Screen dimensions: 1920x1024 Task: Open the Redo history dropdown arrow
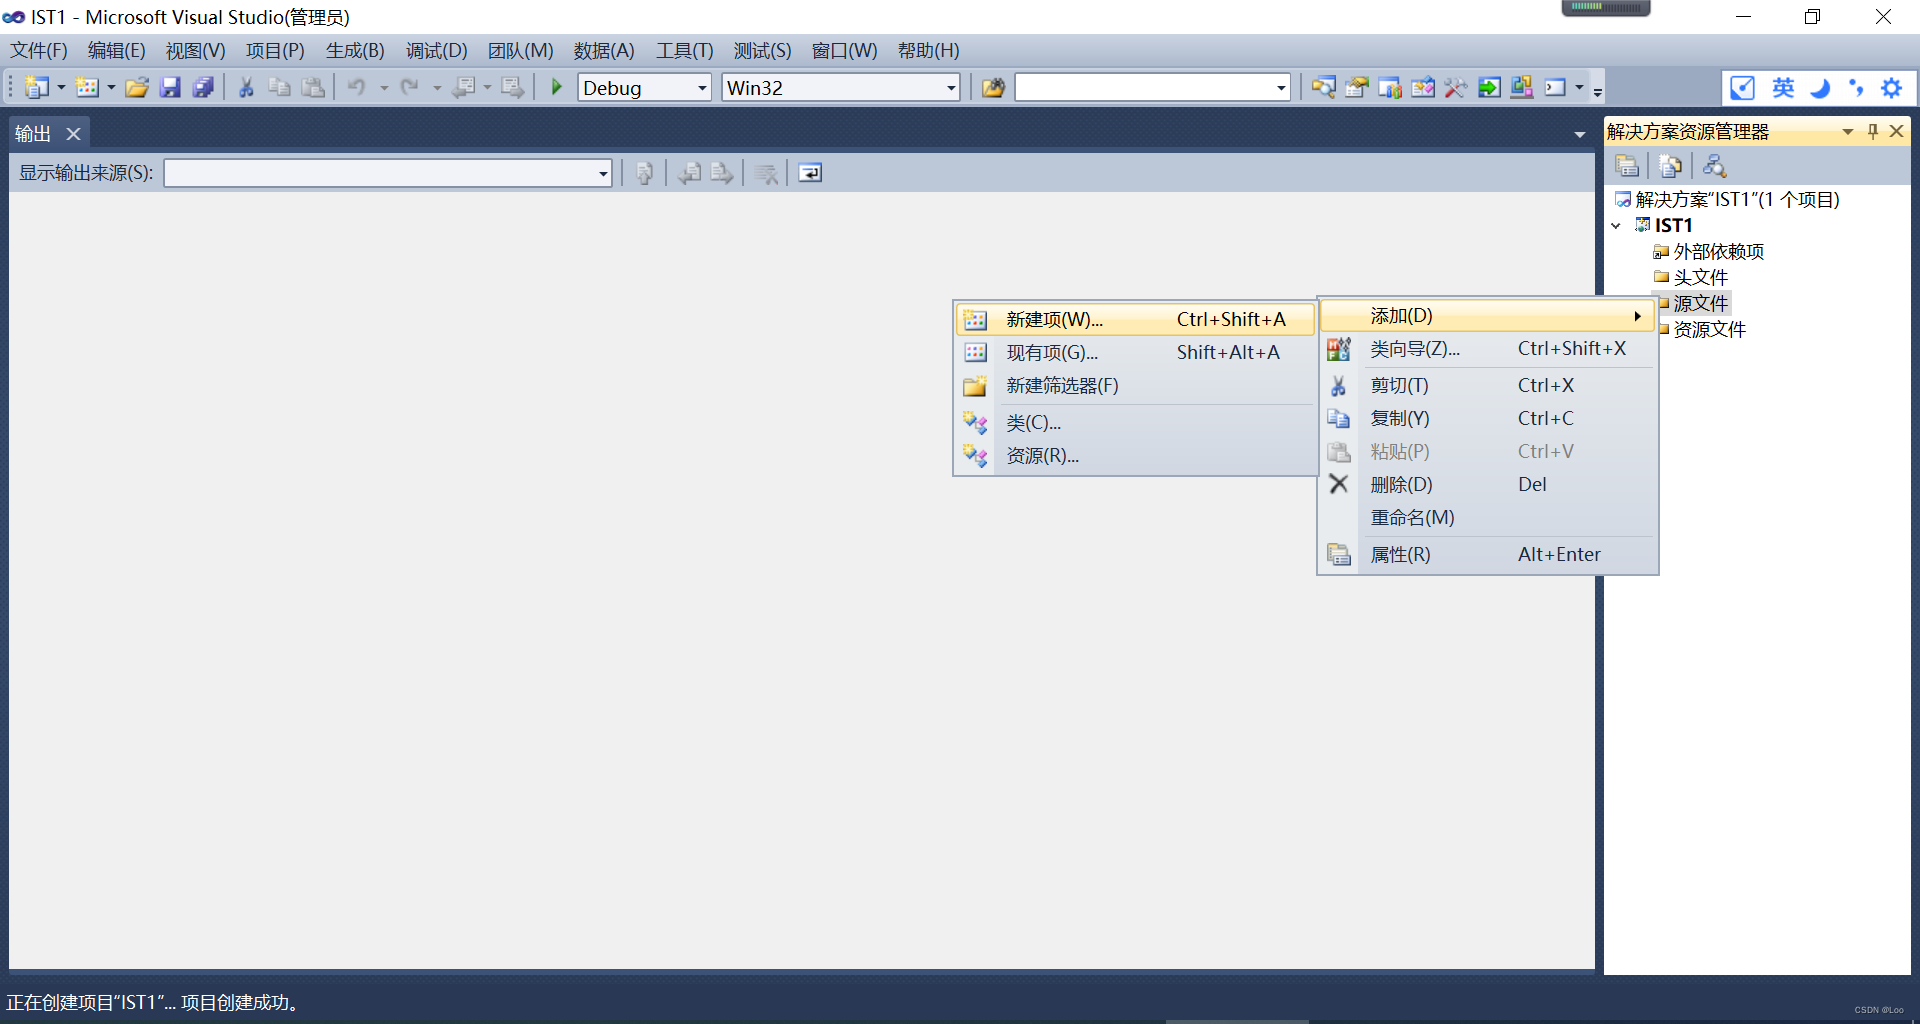437,88
